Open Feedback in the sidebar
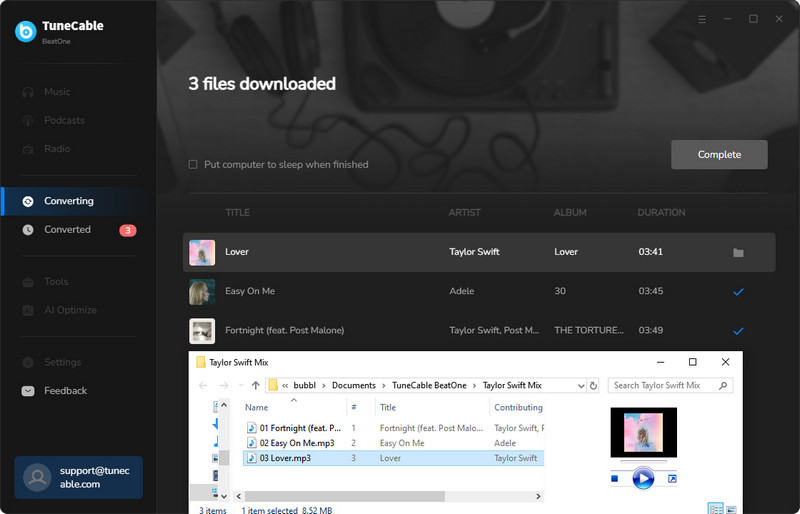Screen dimensions: 800x514 [65, 391]
